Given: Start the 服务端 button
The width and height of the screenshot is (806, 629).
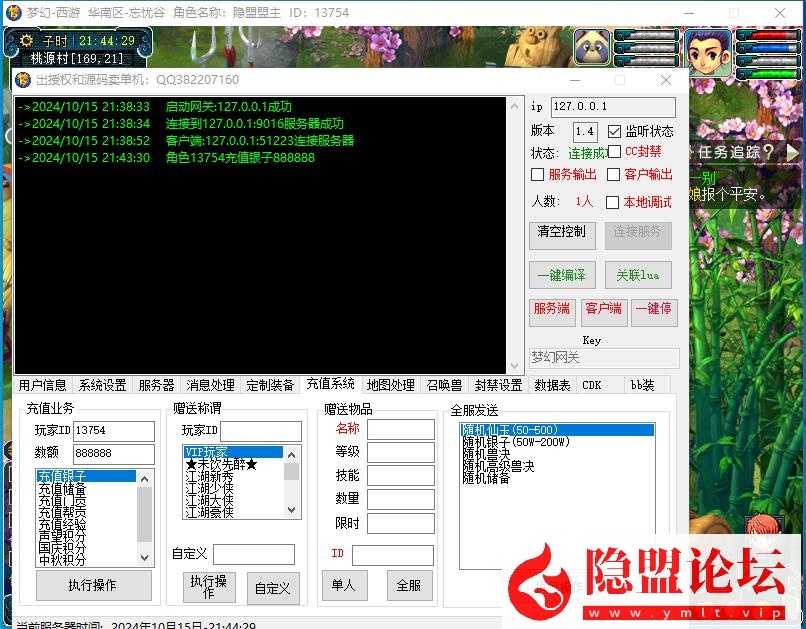Looking at the screenshot, I should [552, 312].
